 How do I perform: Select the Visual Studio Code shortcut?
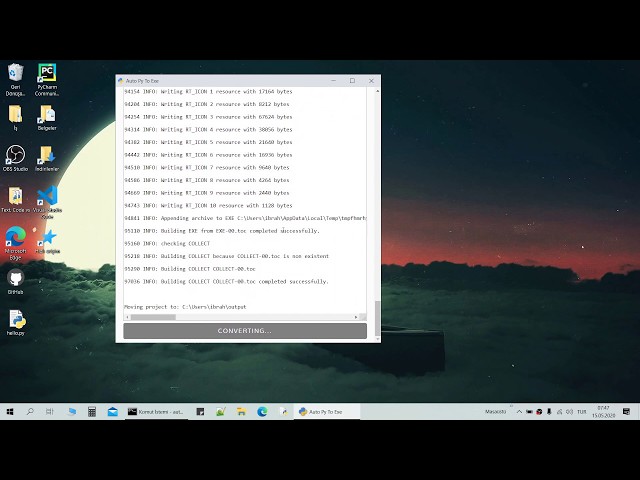click(47, 202)
